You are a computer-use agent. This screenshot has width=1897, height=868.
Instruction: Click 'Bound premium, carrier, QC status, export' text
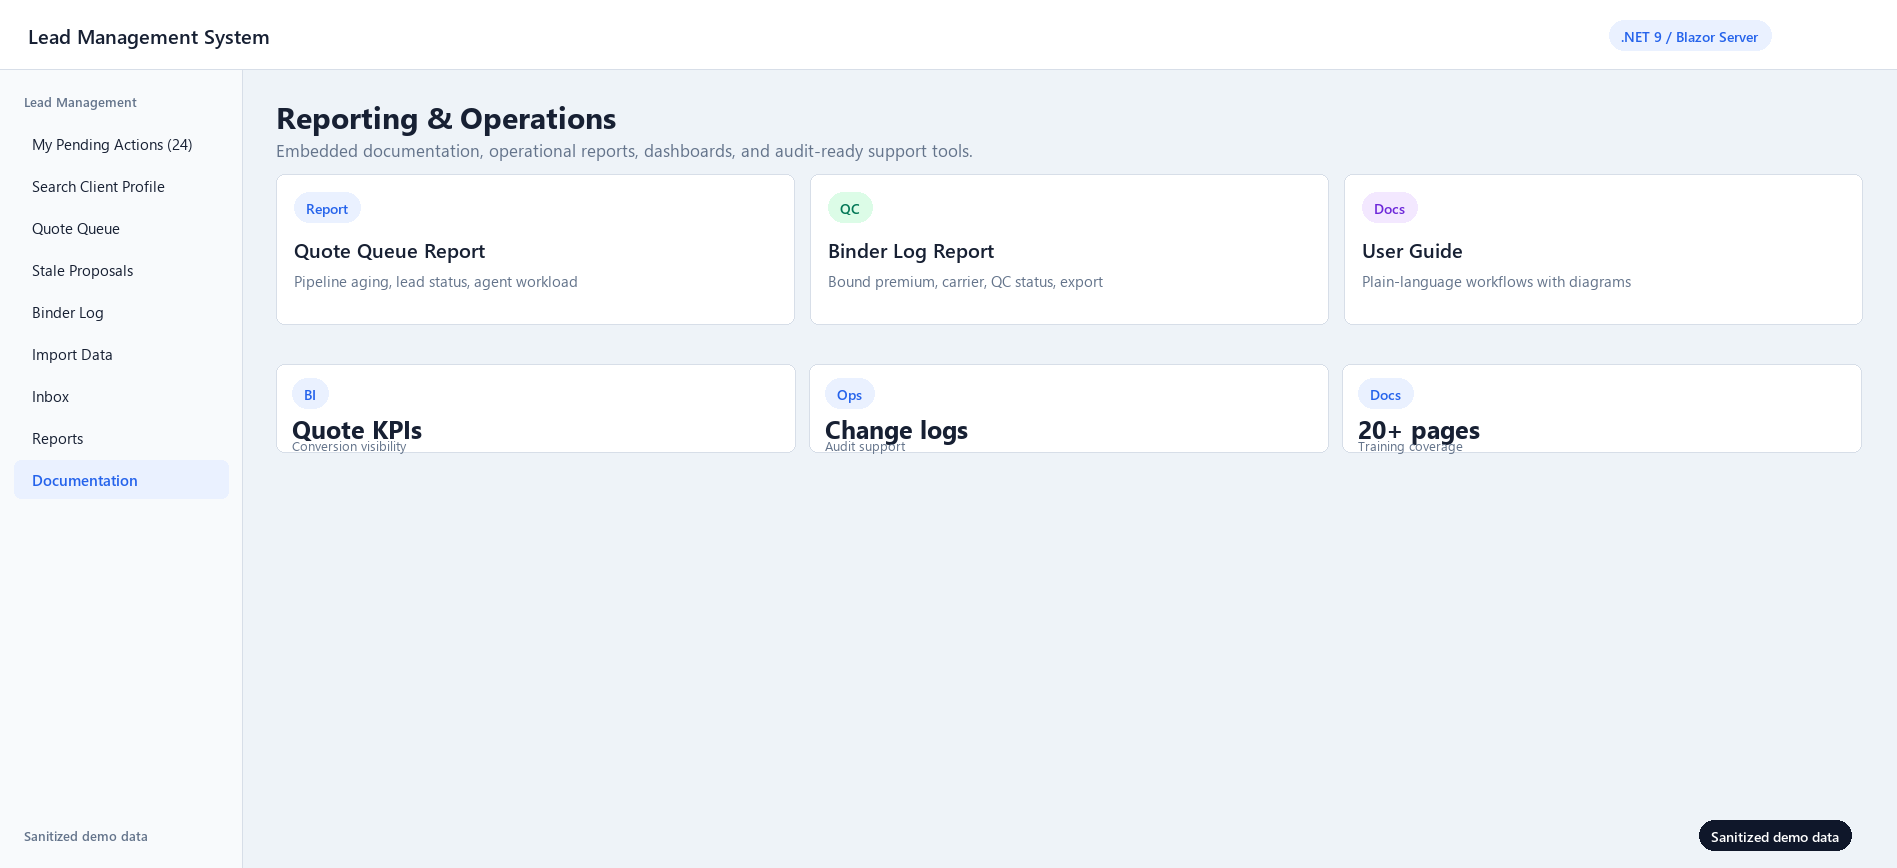pyautogui.click(x=965, y=282)
